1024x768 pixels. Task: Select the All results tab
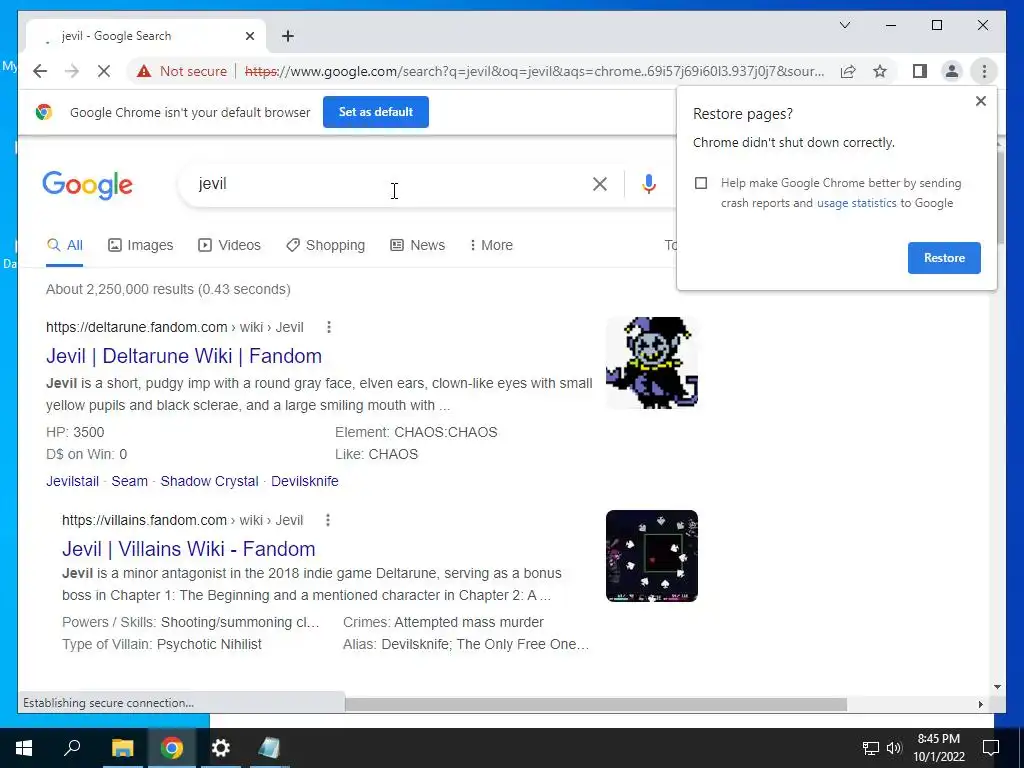coord(65,246)
